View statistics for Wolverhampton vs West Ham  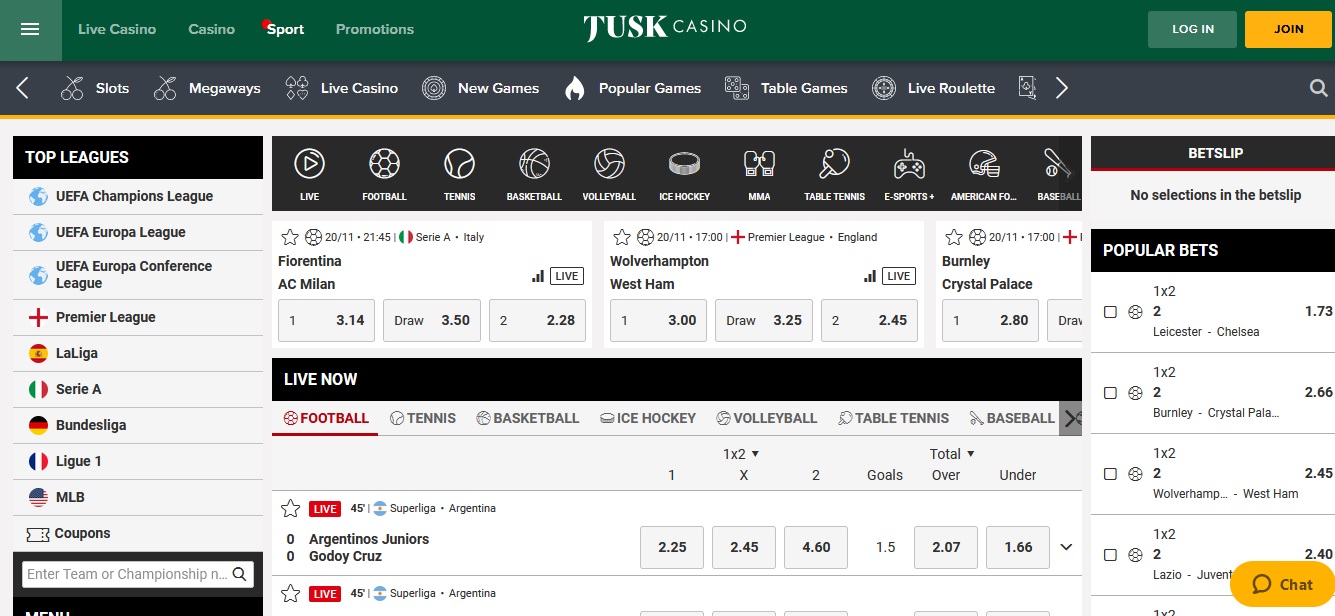coord(870,276)
